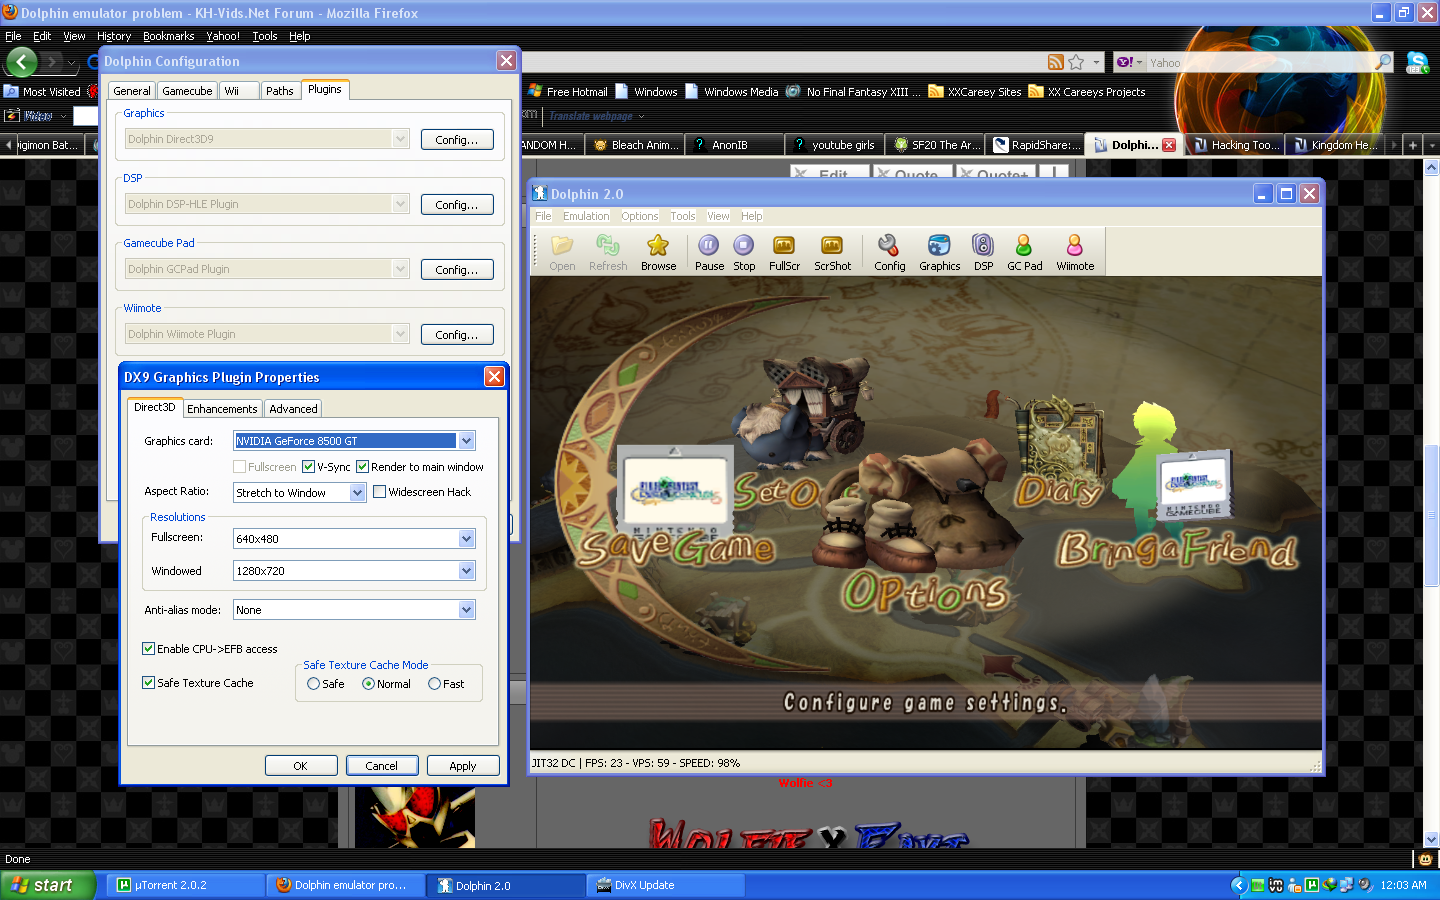
Task: Switch to Paths tab
Action: tap(280, 91)
